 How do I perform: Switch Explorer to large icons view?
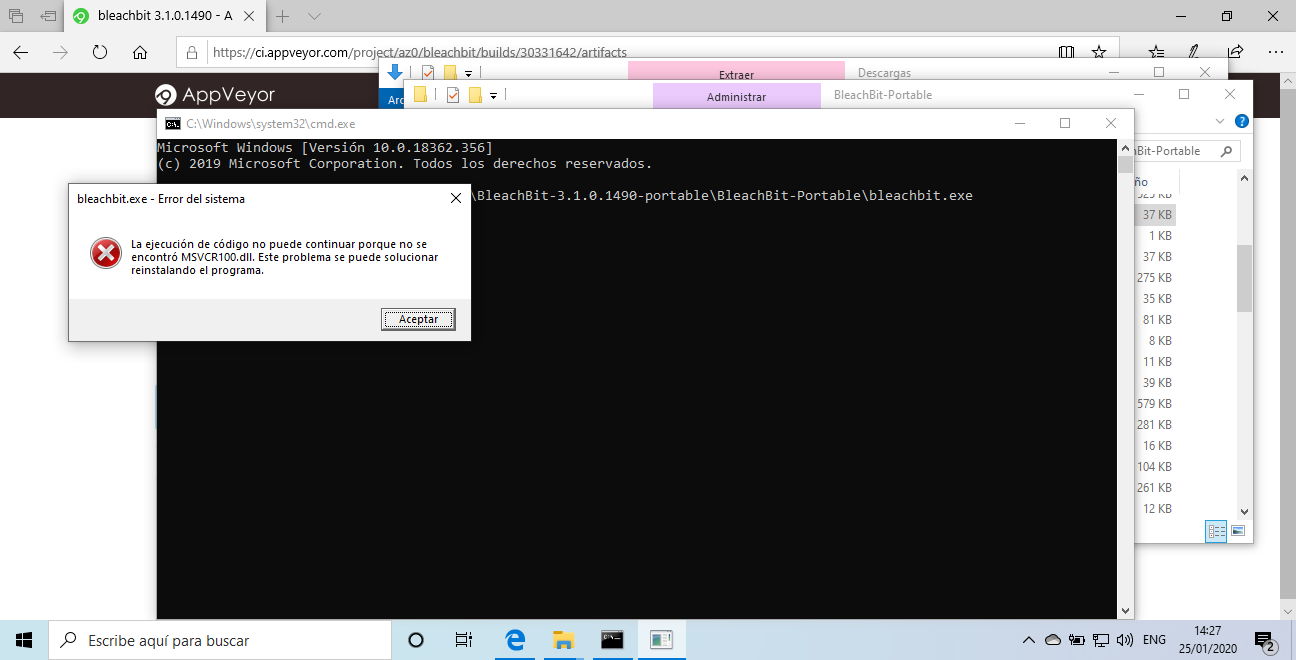(1238, 531)
